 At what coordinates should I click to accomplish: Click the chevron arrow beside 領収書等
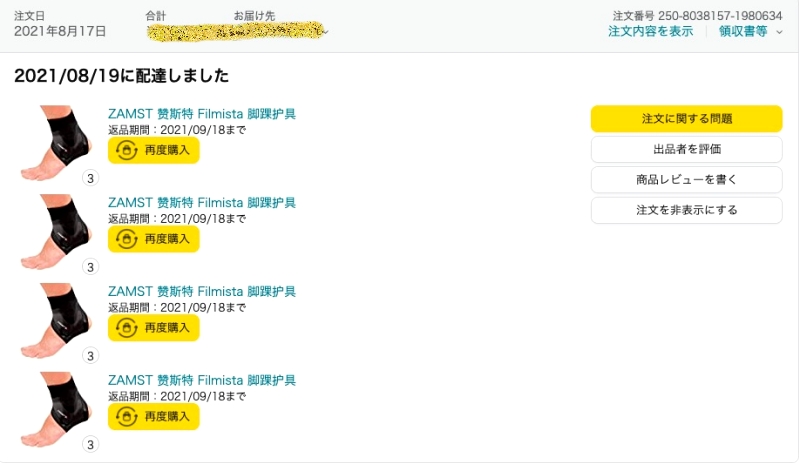coord(780,33)
